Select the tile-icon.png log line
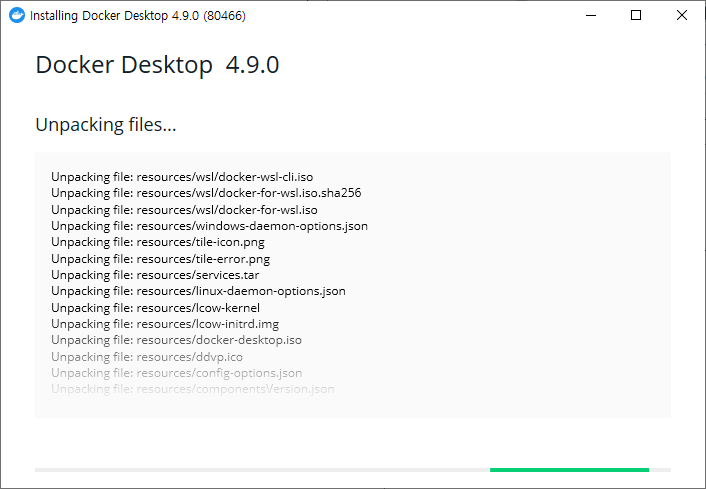The height and width of the screenshot is (489, 706). 158,242
